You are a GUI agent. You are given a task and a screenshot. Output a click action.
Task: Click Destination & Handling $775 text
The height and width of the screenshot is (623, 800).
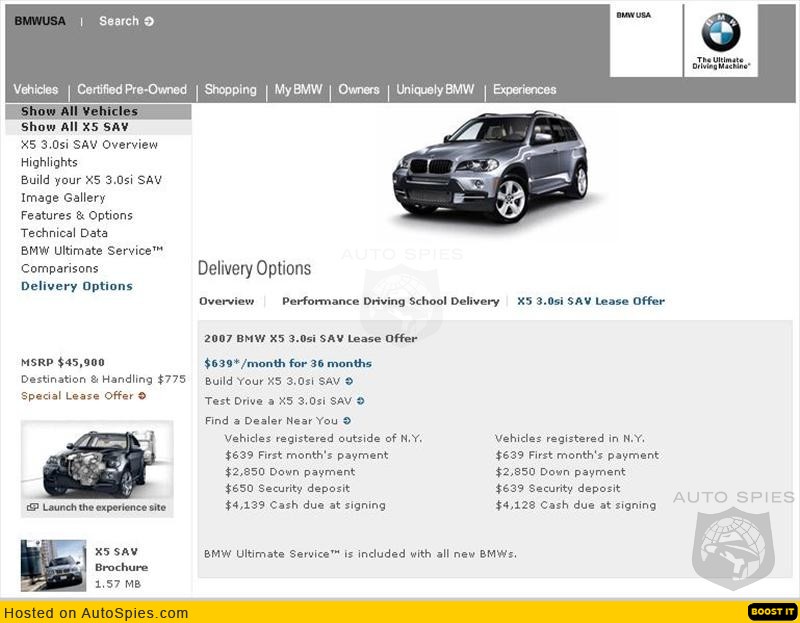click(103, 379)
